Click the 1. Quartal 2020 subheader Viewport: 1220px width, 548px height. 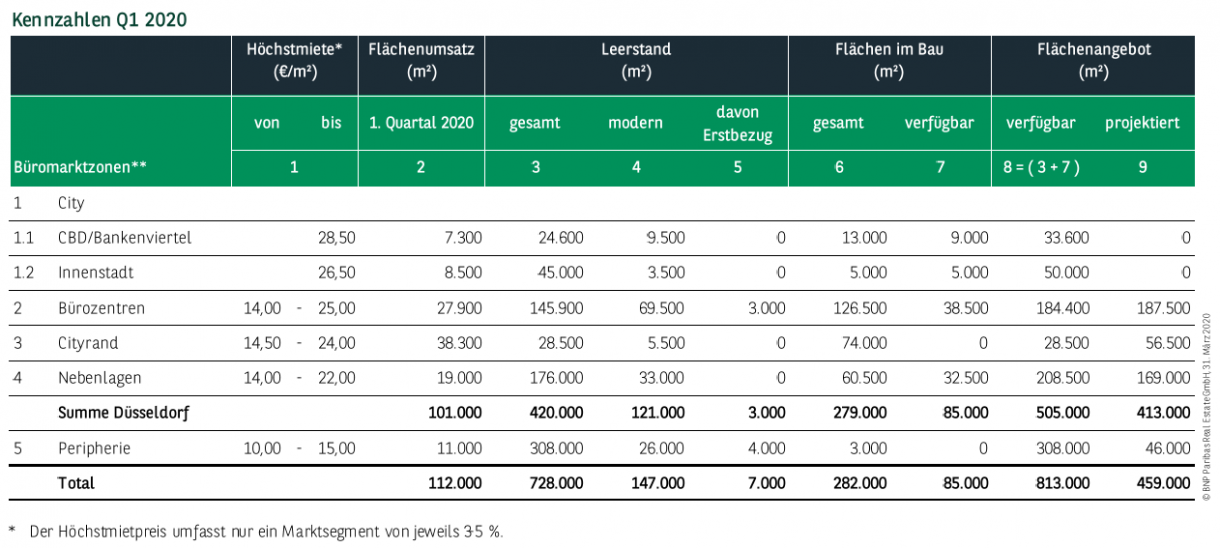(x=421, y=124)
